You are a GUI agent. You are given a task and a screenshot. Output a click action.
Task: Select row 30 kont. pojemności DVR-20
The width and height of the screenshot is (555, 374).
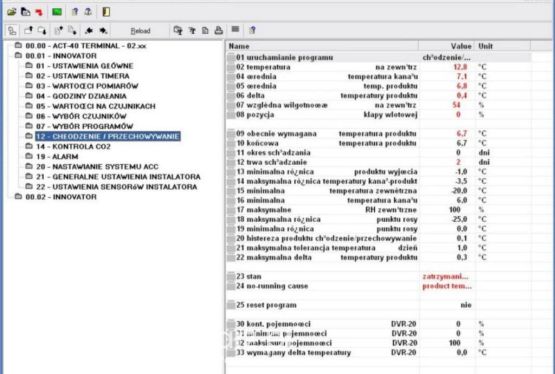point(378,324)
